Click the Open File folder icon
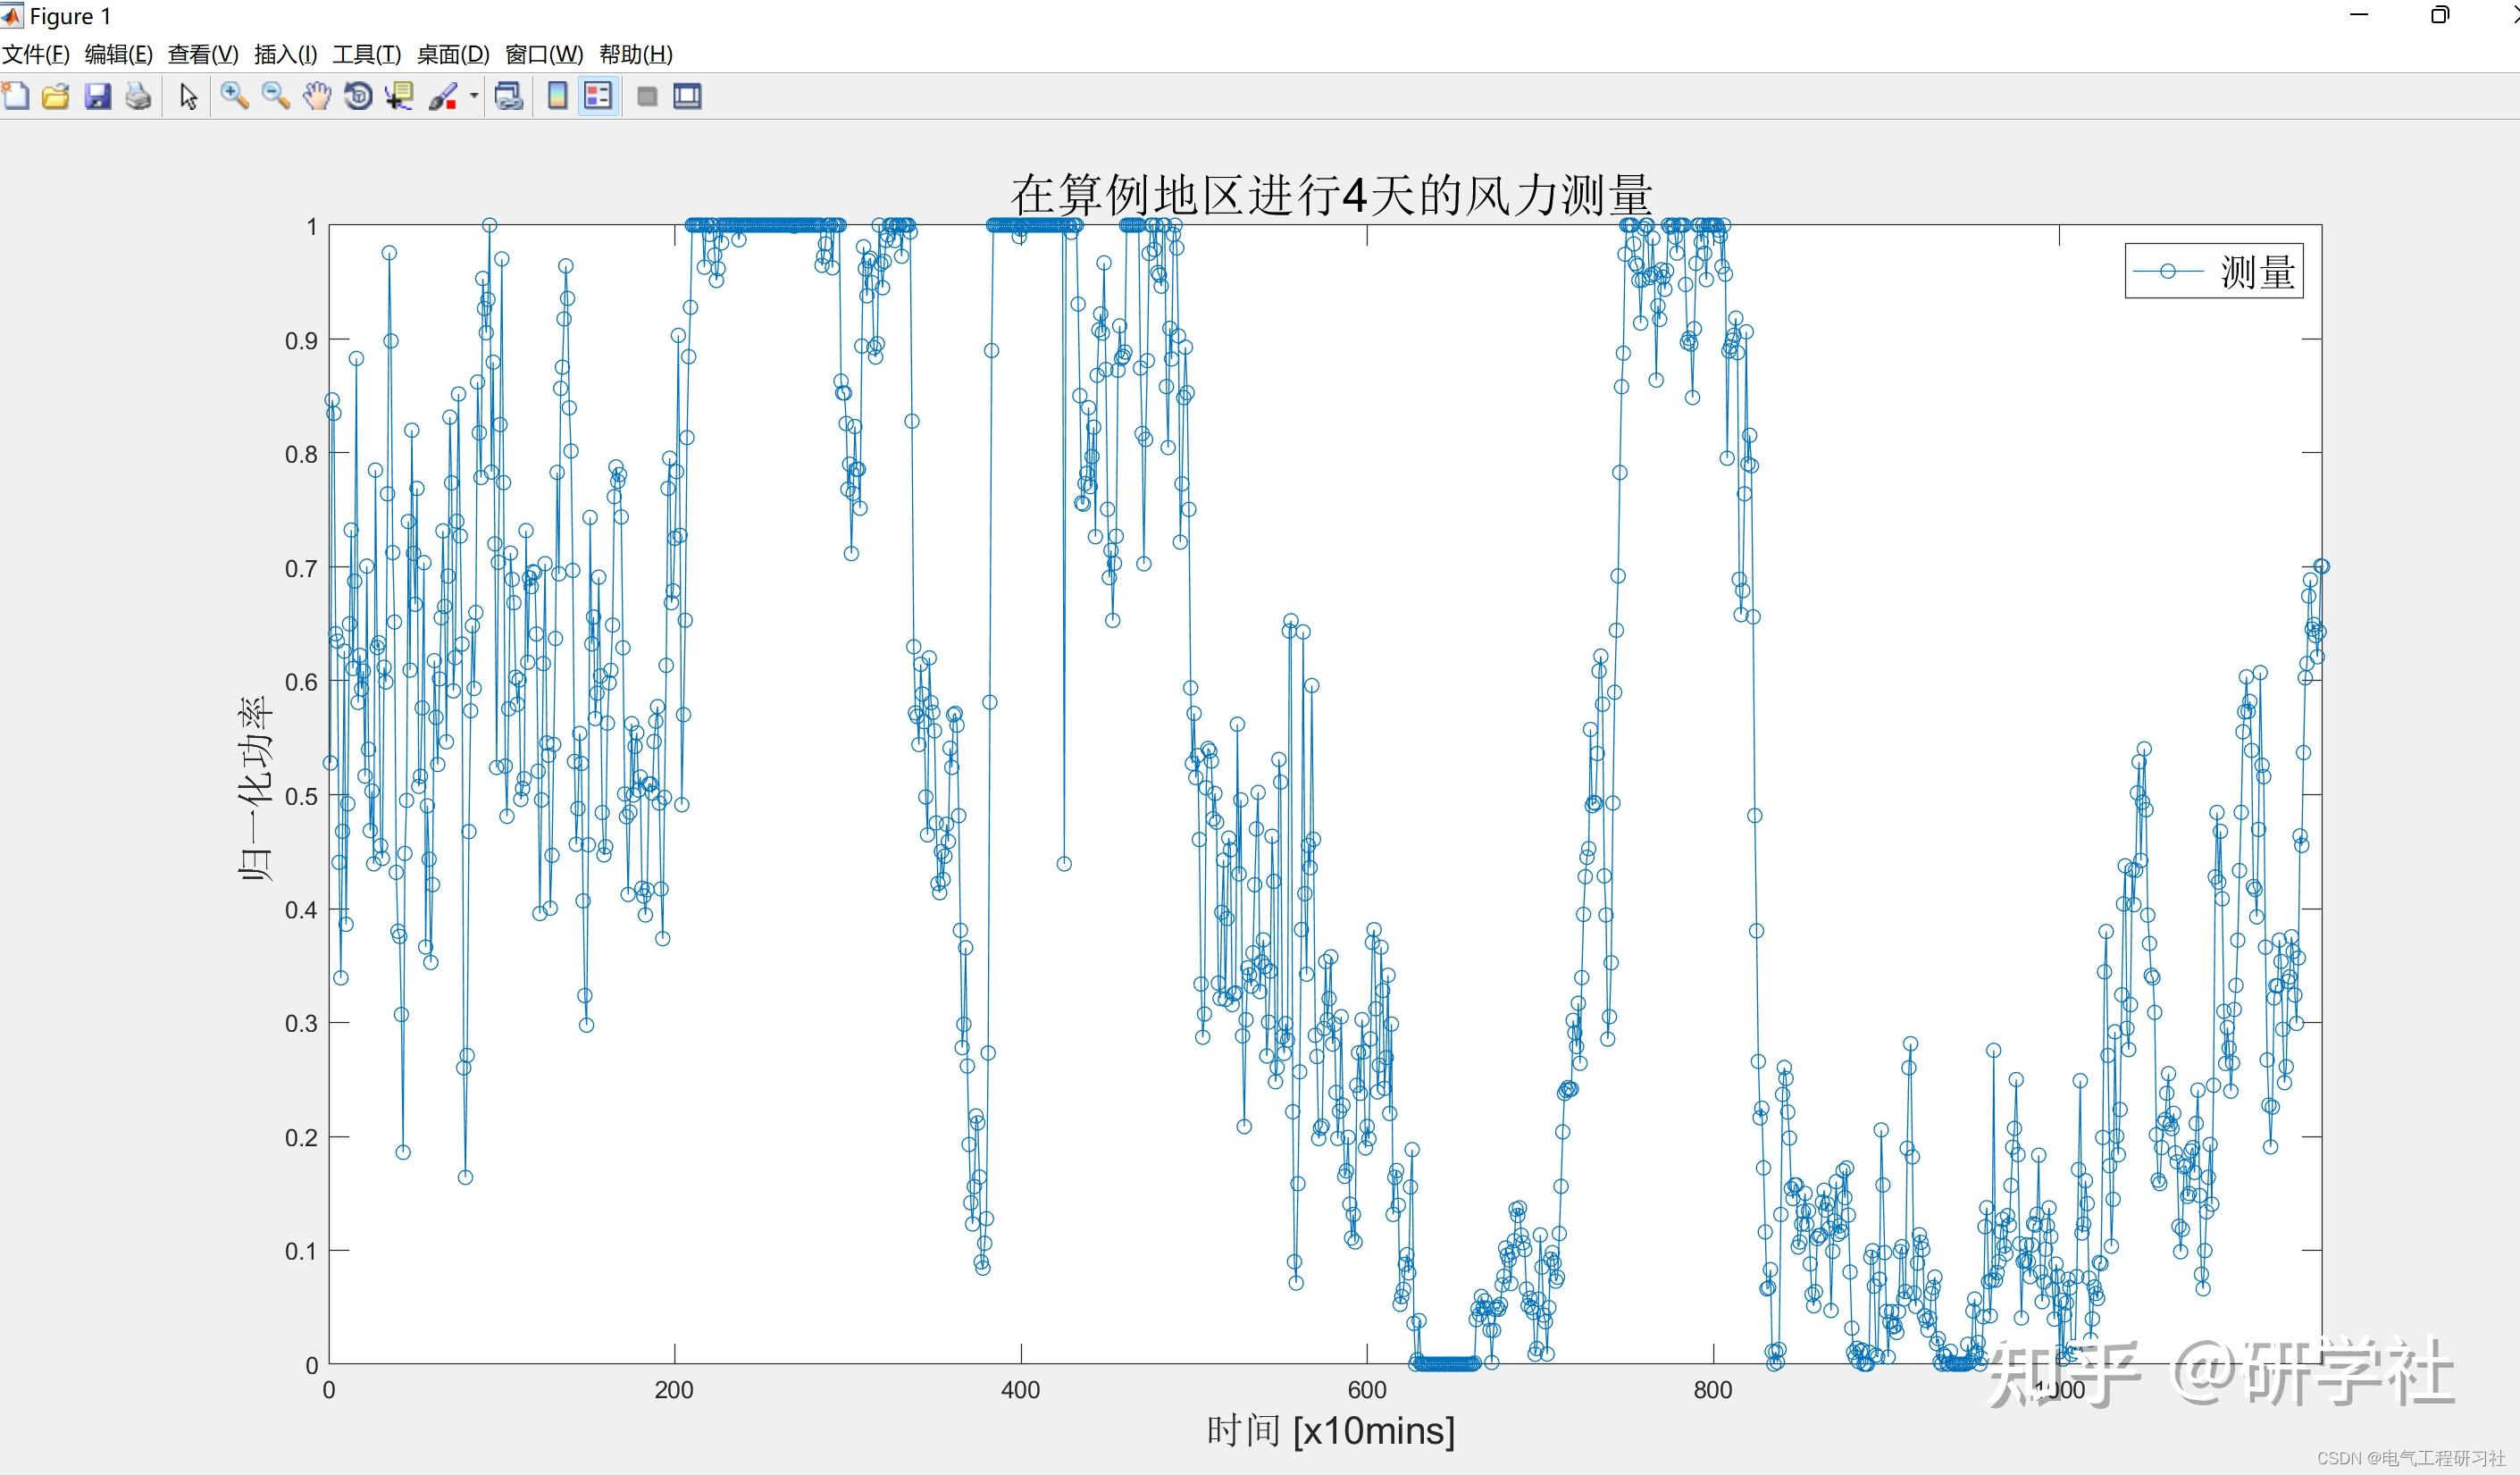2520x1475 pixels. coord(56,96)
